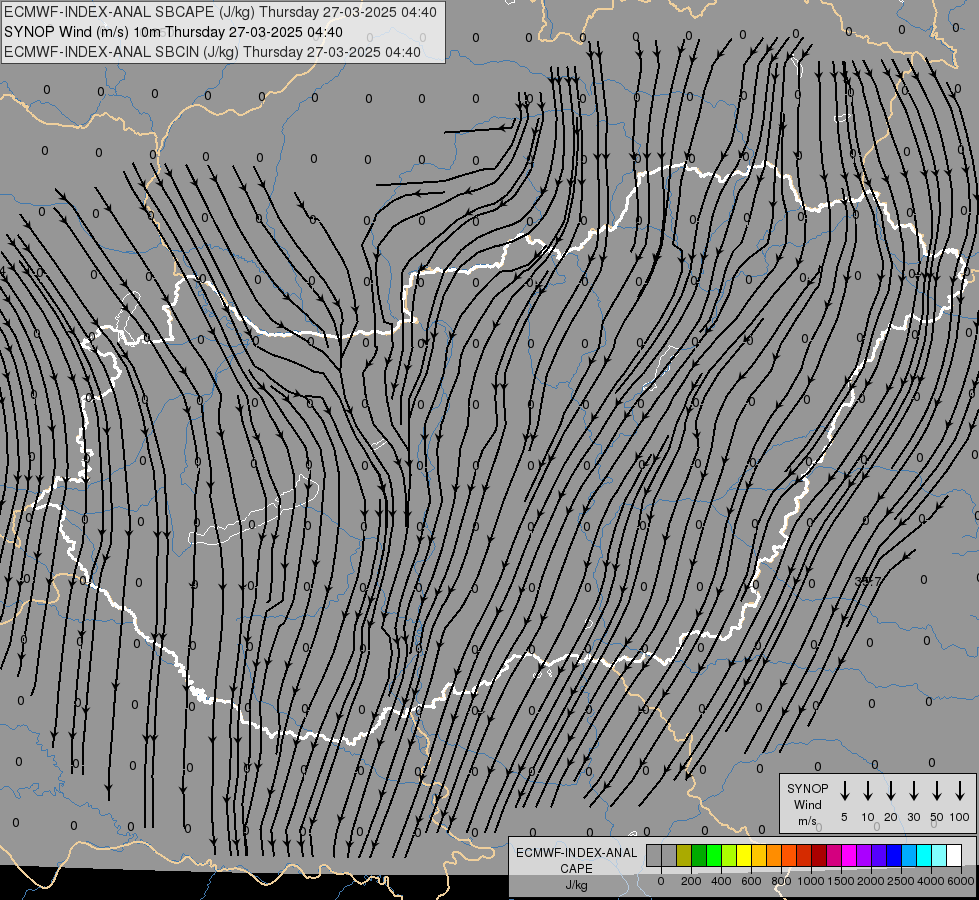This screenshot has width=979, height=900.
Task: Click the SBCIN title line in the header
Action: click(212, 52)
